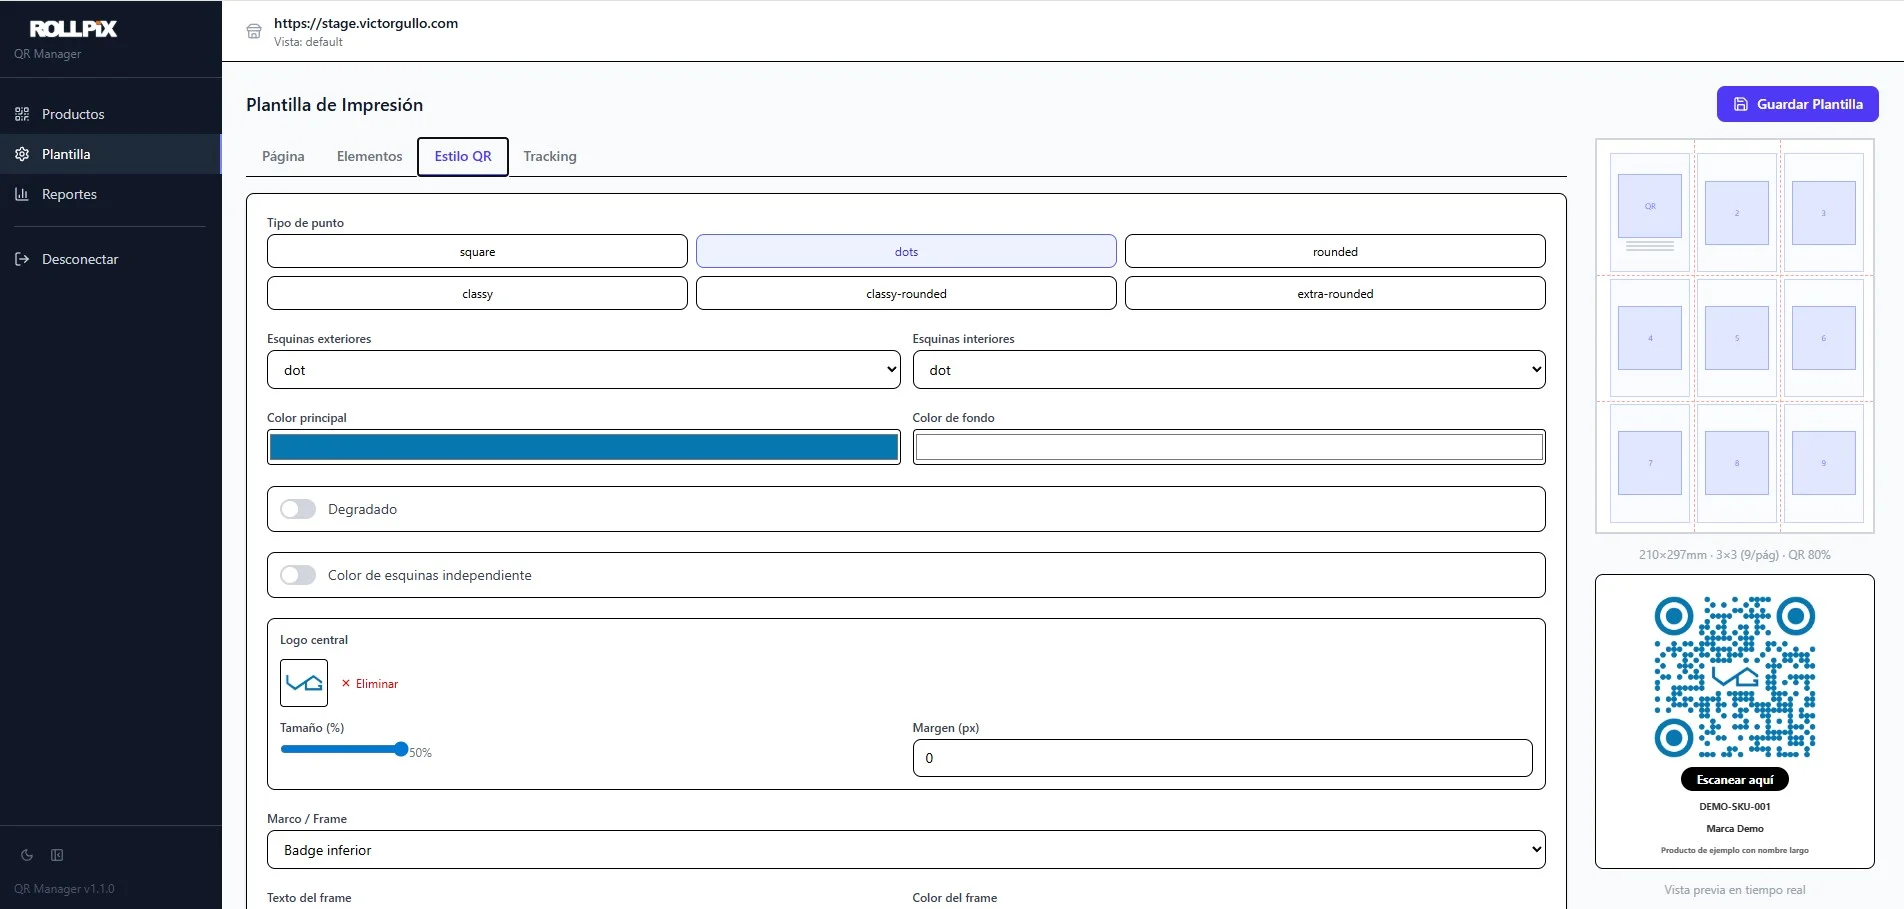Screen dimensions: 1904x909
Task: Click cell 7 in the page layout preview
Action: coord(1650,463)
